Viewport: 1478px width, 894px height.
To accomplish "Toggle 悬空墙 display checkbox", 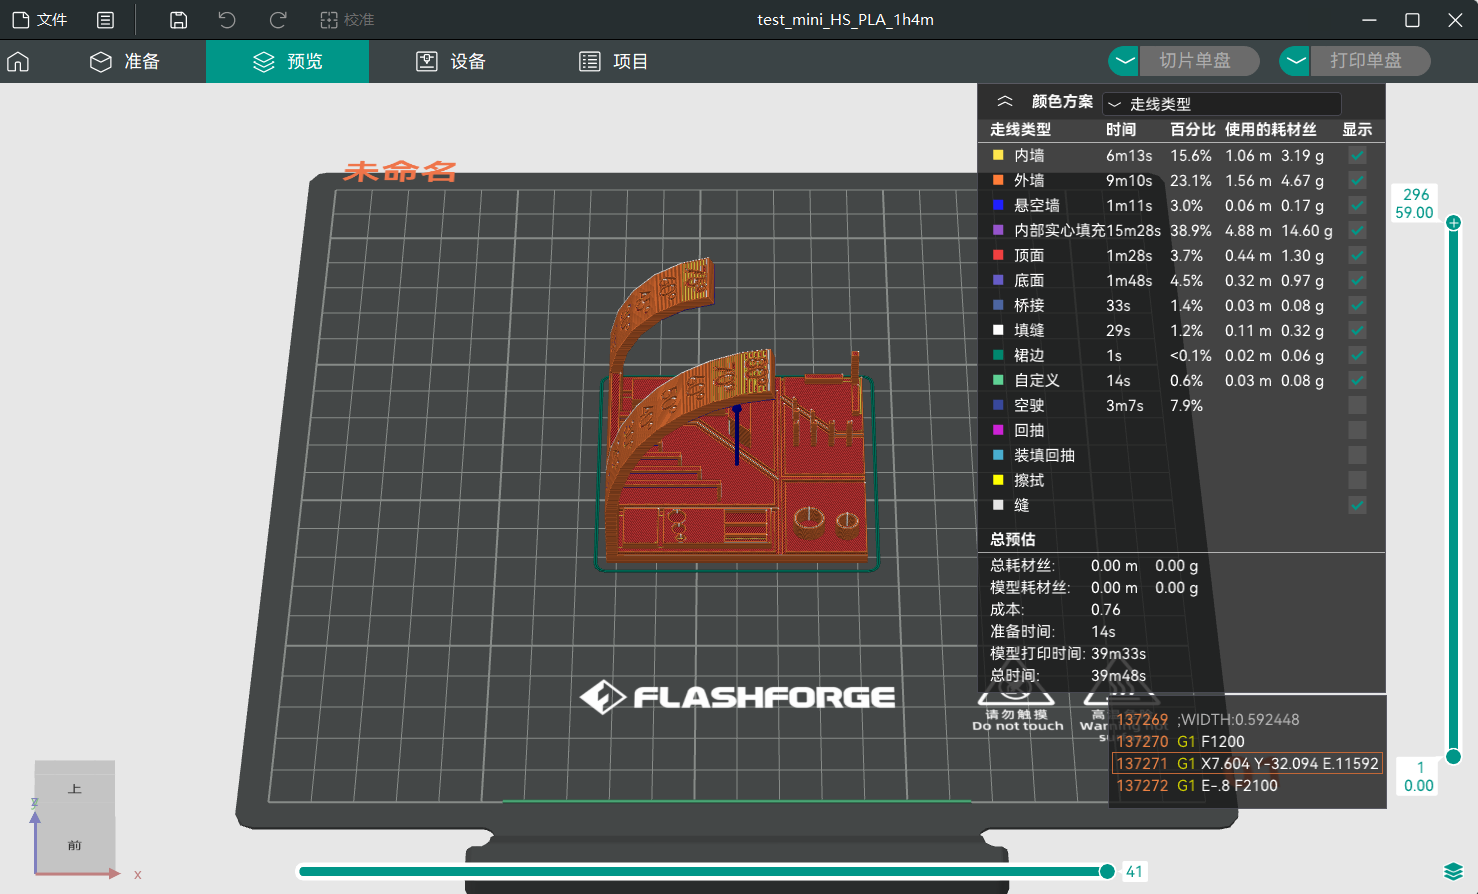I will click(1357, 205).
